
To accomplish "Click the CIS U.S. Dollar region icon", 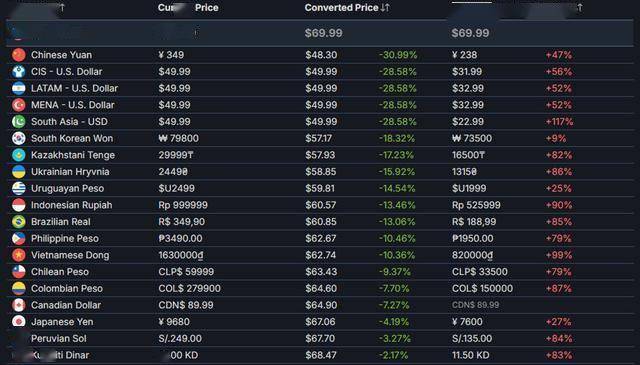I will coord(19,71).
